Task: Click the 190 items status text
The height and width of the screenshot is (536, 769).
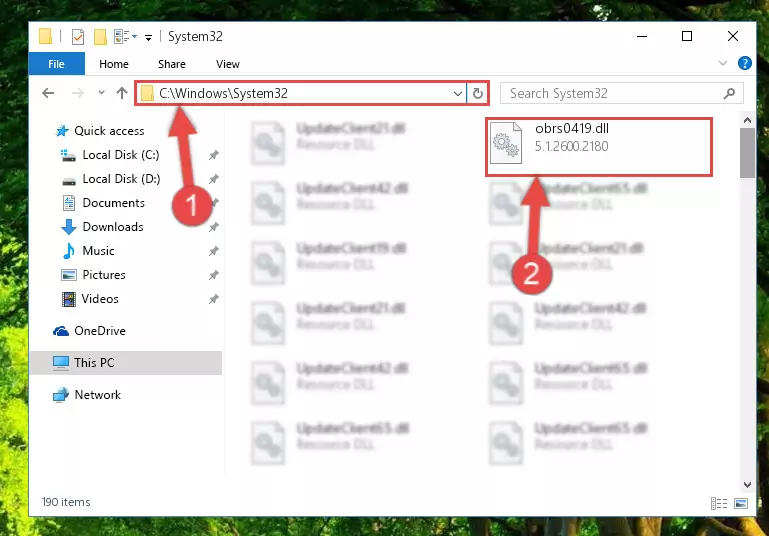Action: pyautogui.click(x=66, y=502)
